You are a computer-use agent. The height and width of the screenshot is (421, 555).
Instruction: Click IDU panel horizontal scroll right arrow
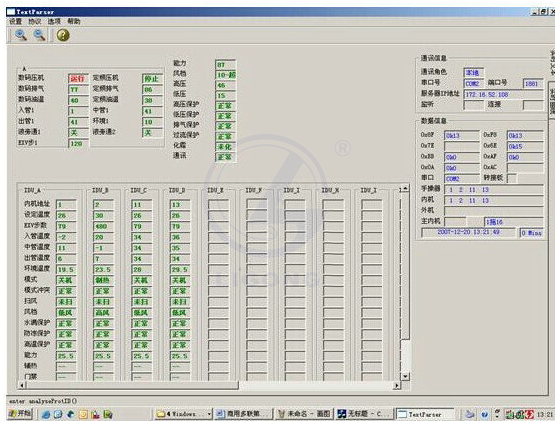click(397, 385)
